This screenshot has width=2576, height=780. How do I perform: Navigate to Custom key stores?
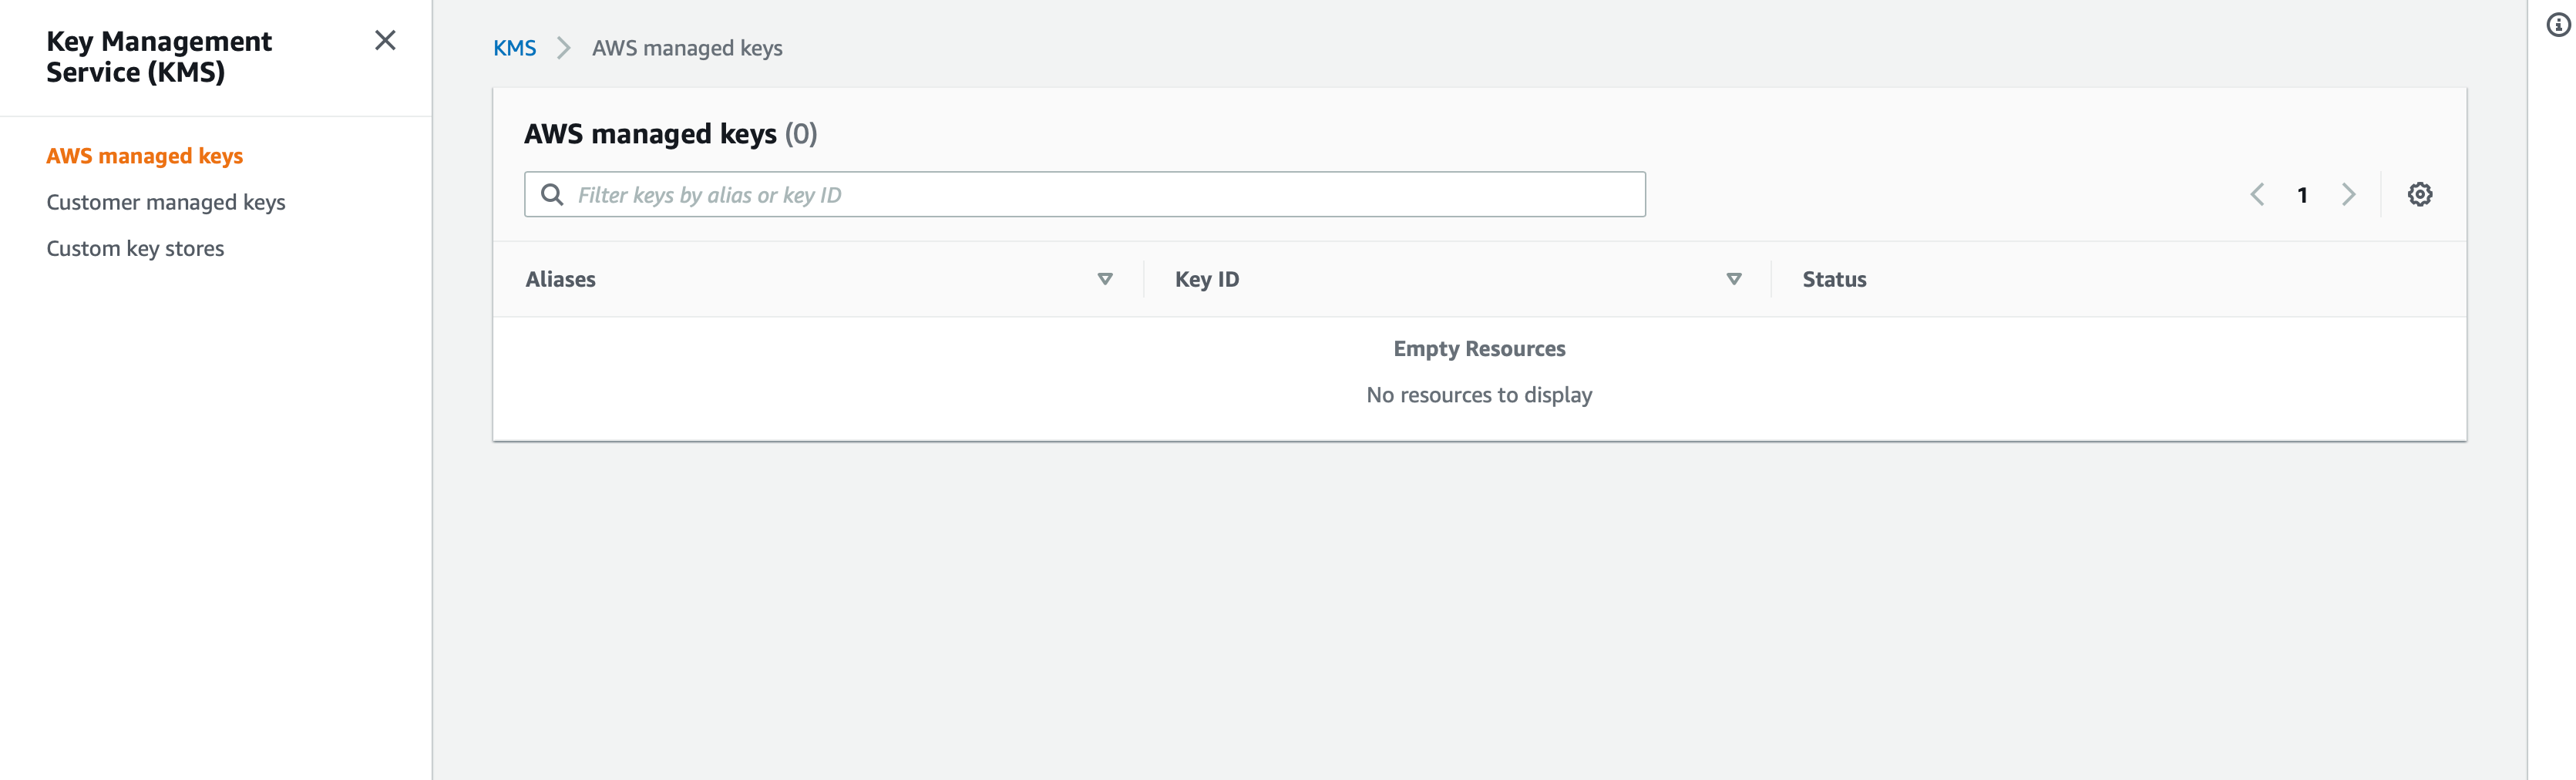[134, 247]
